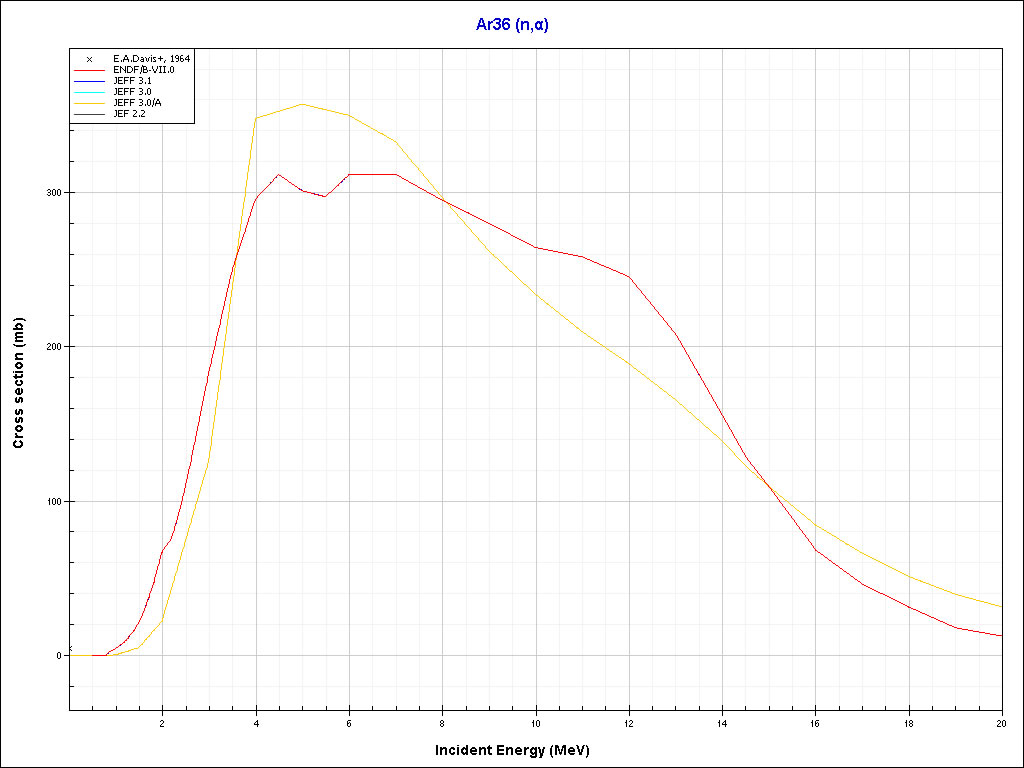This screenshot has height=768, width=1024.
Task: Click the red curve's endpoint at 20 MeV
Action: point(1001,636)
